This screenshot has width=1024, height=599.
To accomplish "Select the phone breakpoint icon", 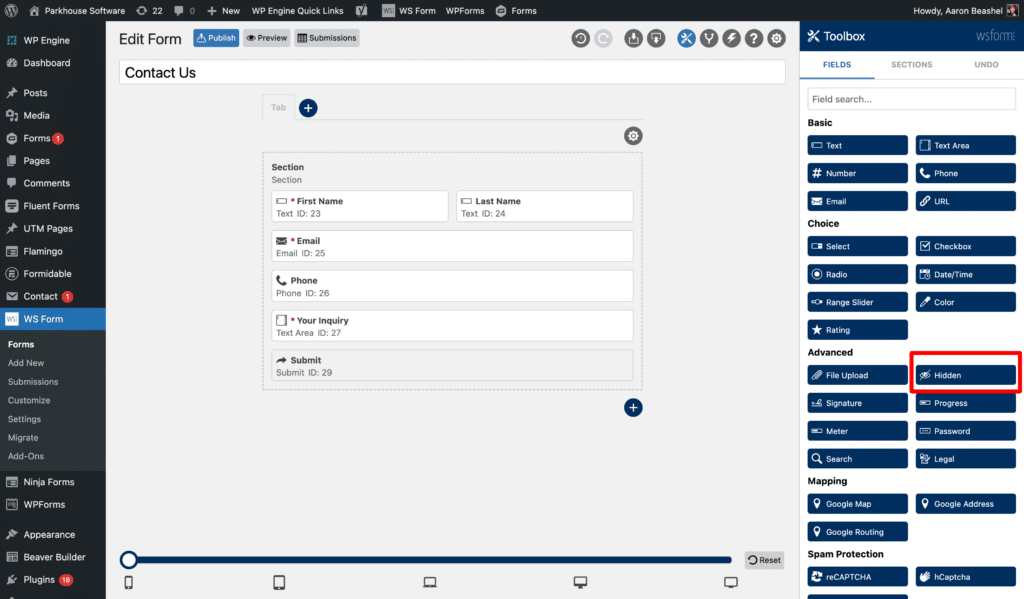I will pos(129,582).
